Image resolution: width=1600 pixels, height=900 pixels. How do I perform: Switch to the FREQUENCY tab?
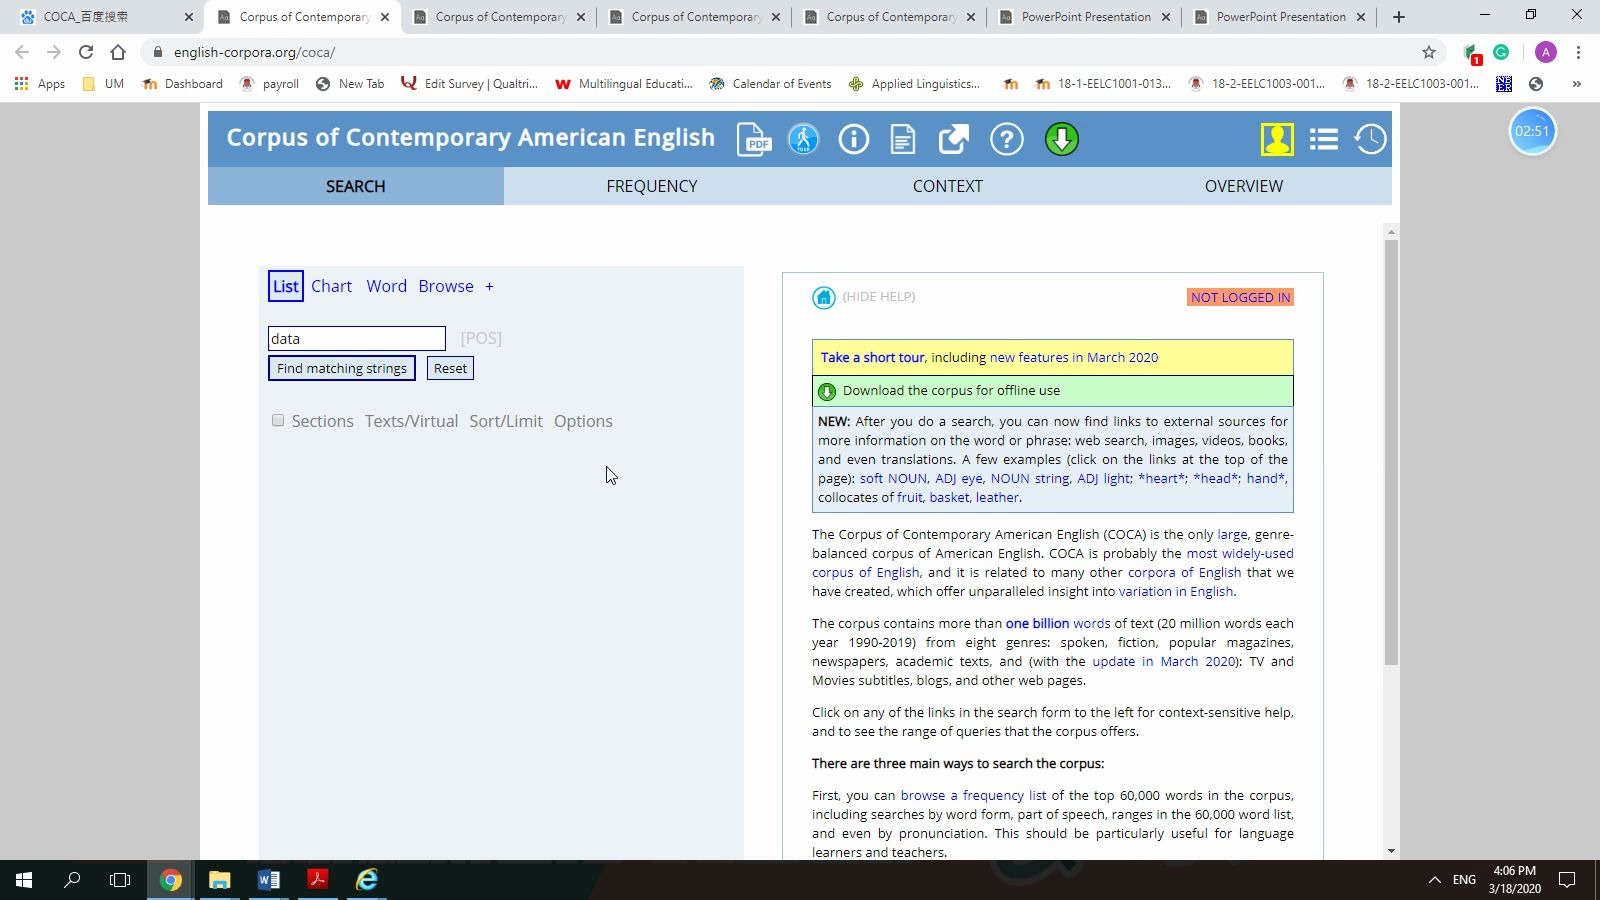tap(652, 186)
